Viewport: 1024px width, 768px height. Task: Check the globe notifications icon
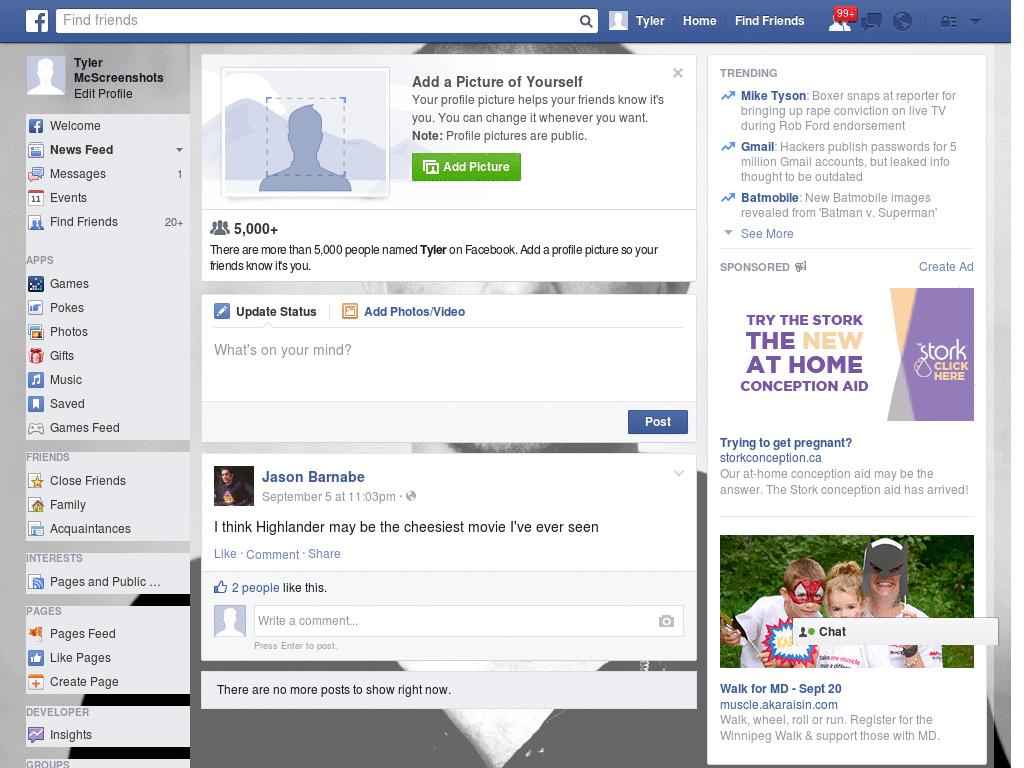(902, 20)
